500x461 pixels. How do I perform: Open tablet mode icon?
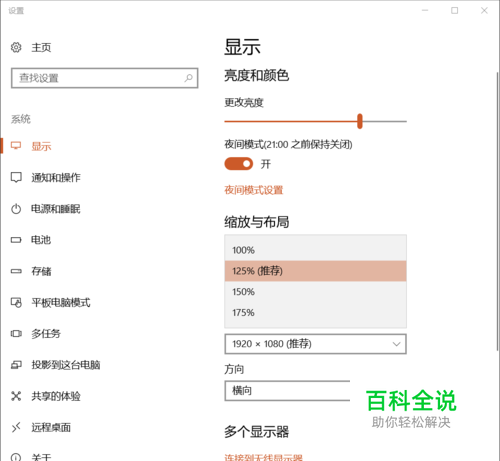coord(16,302)
